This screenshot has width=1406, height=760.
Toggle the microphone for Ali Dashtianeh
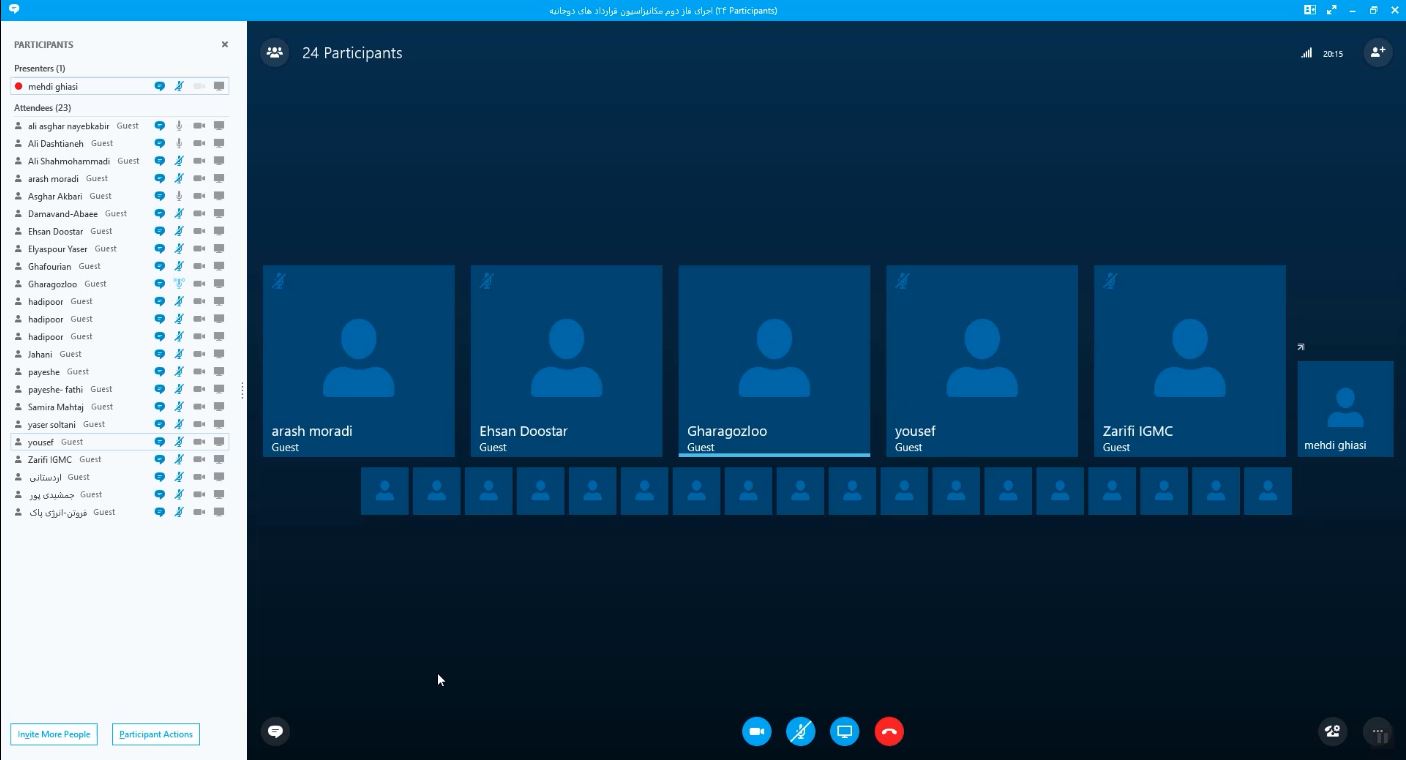coord(179,144)
